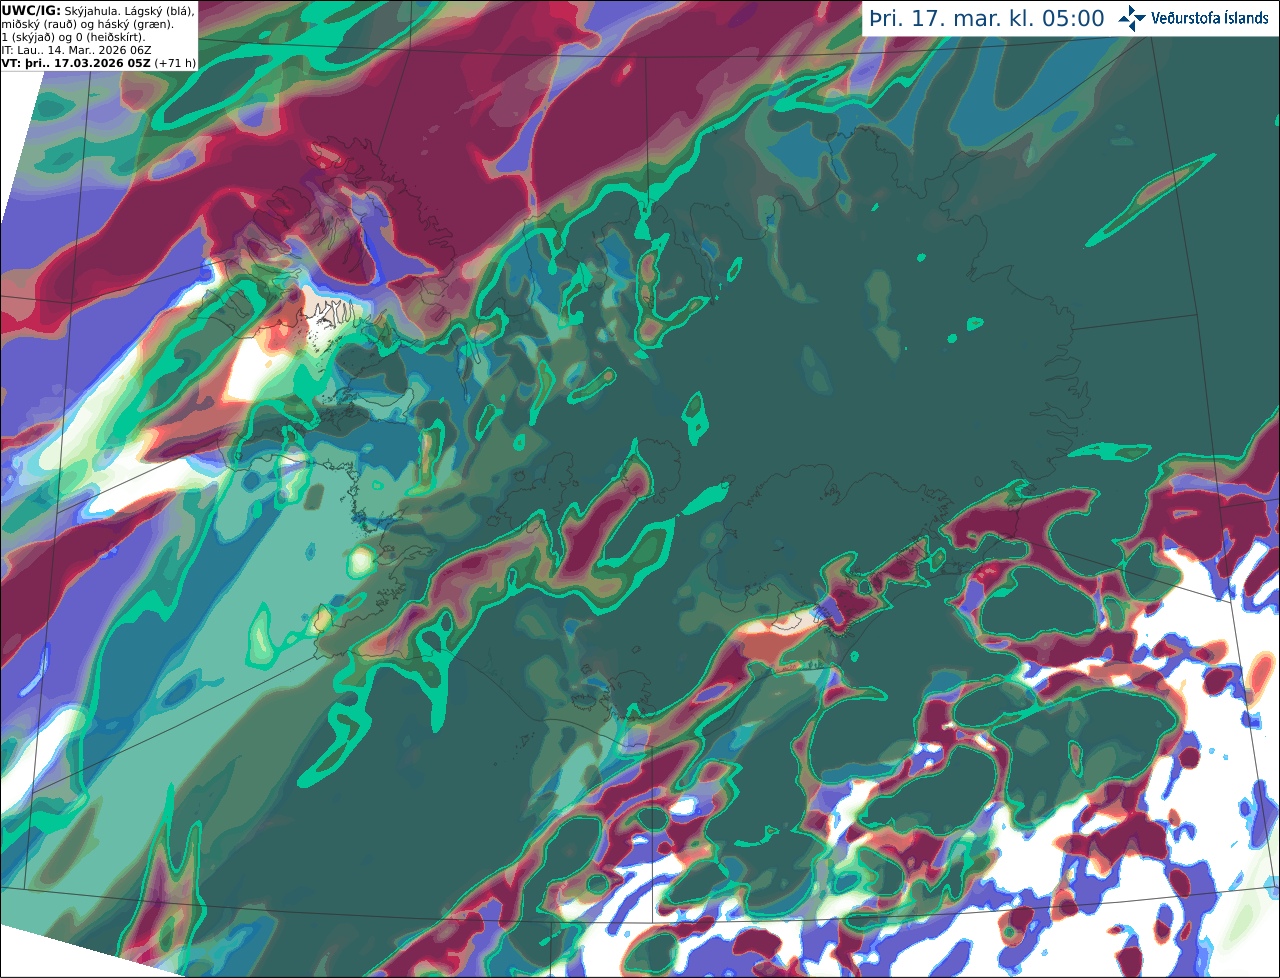Click the date label 'Þri. 17. mar. kl. 05:00'

coord(987,19)
